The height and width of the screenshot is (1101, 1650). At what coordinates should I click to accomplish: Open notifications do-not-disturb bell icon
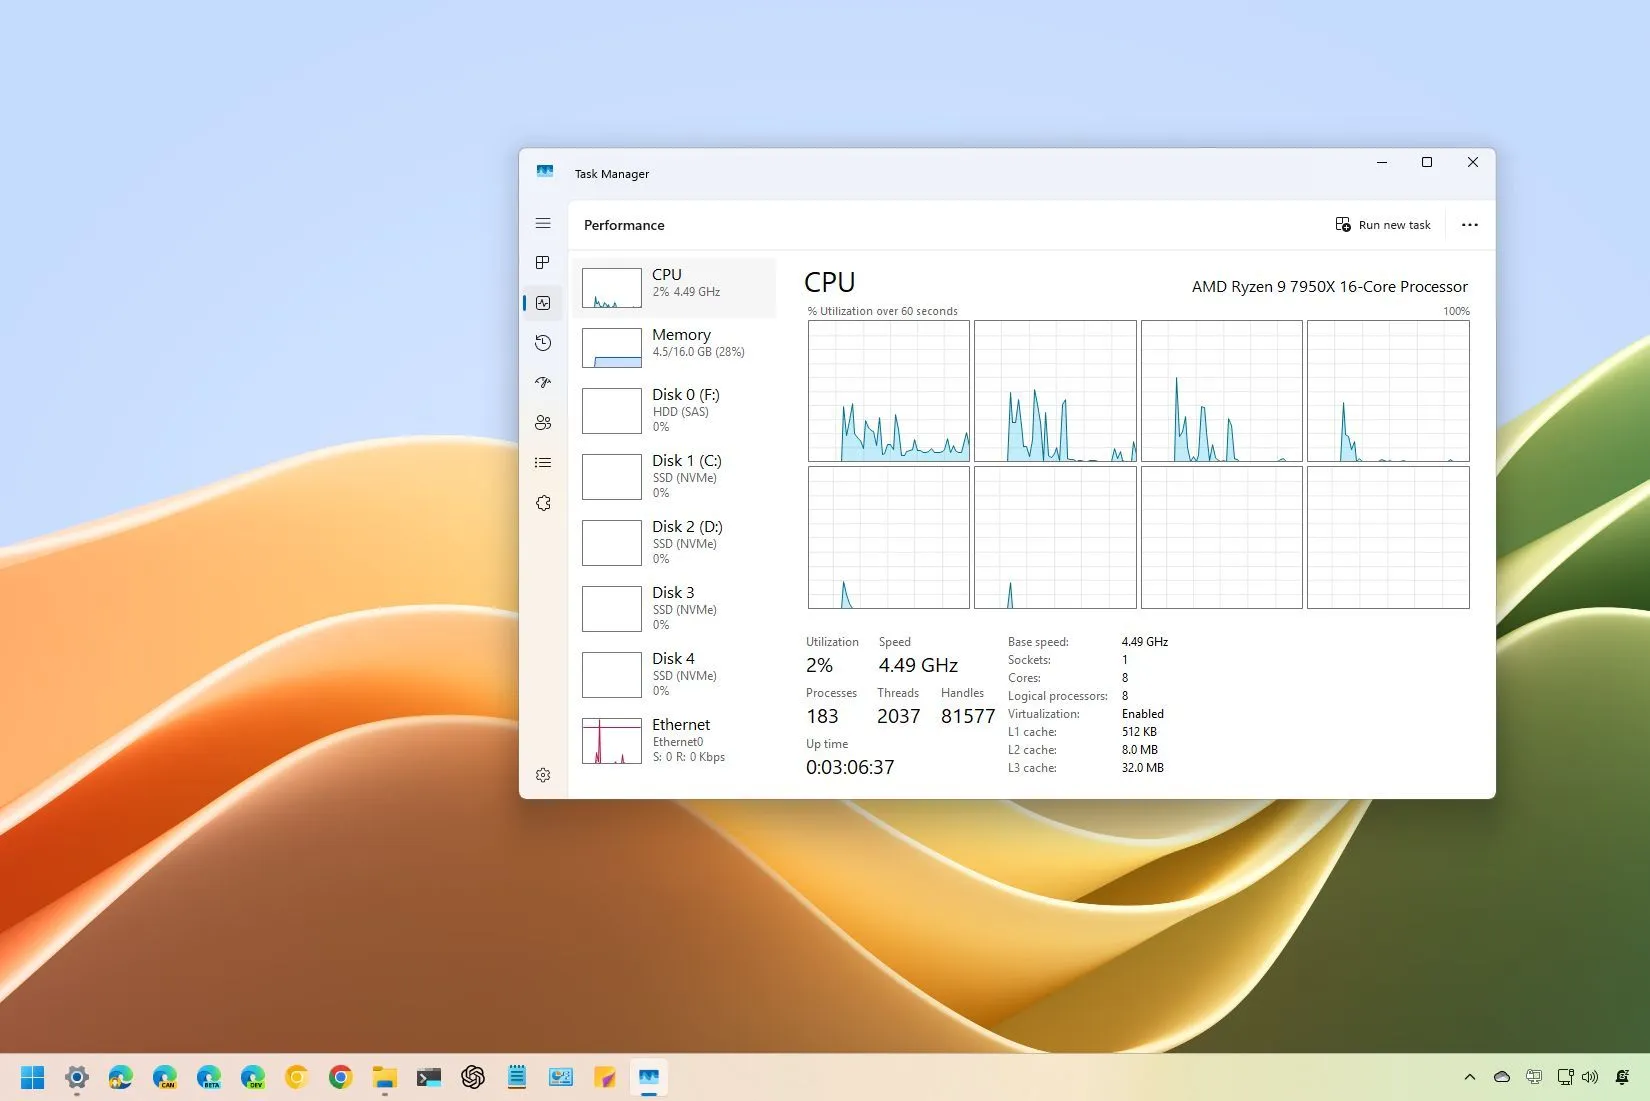pos(1623,1077)
